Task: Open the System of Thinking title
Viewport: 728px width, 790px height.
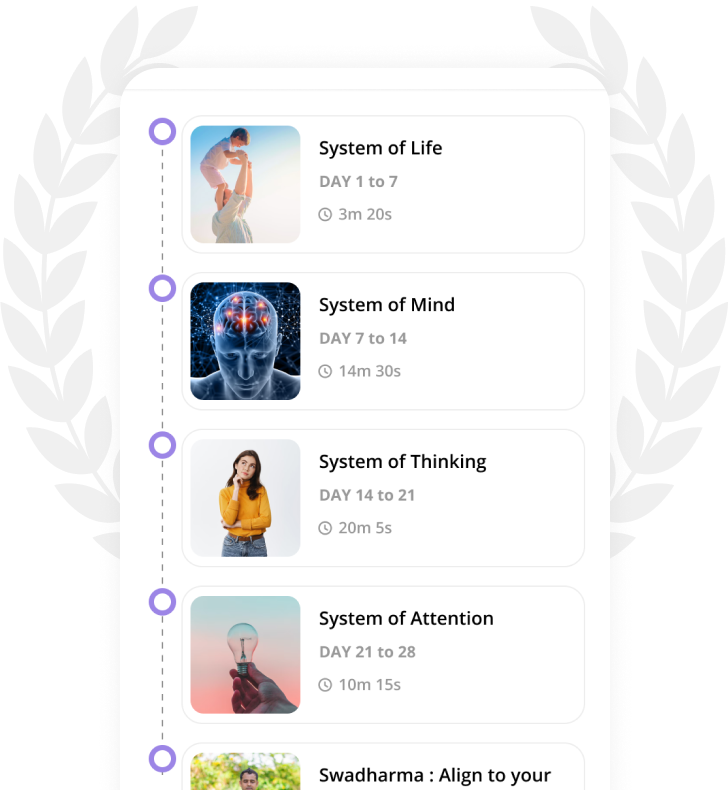Action: [x=403, y=462]
